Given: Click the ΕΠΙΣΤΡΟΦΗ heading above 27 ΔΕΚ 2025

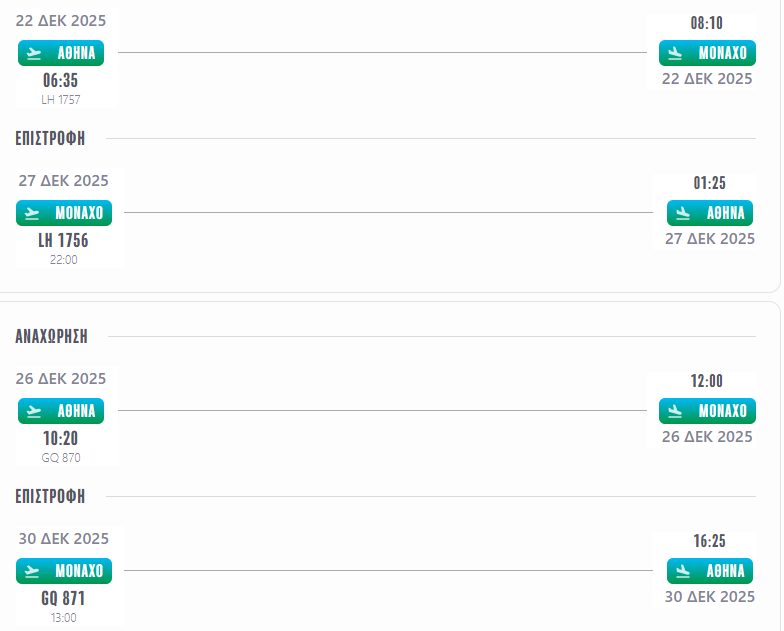Looking at the screenshot, I should click(x=50, y=139).
